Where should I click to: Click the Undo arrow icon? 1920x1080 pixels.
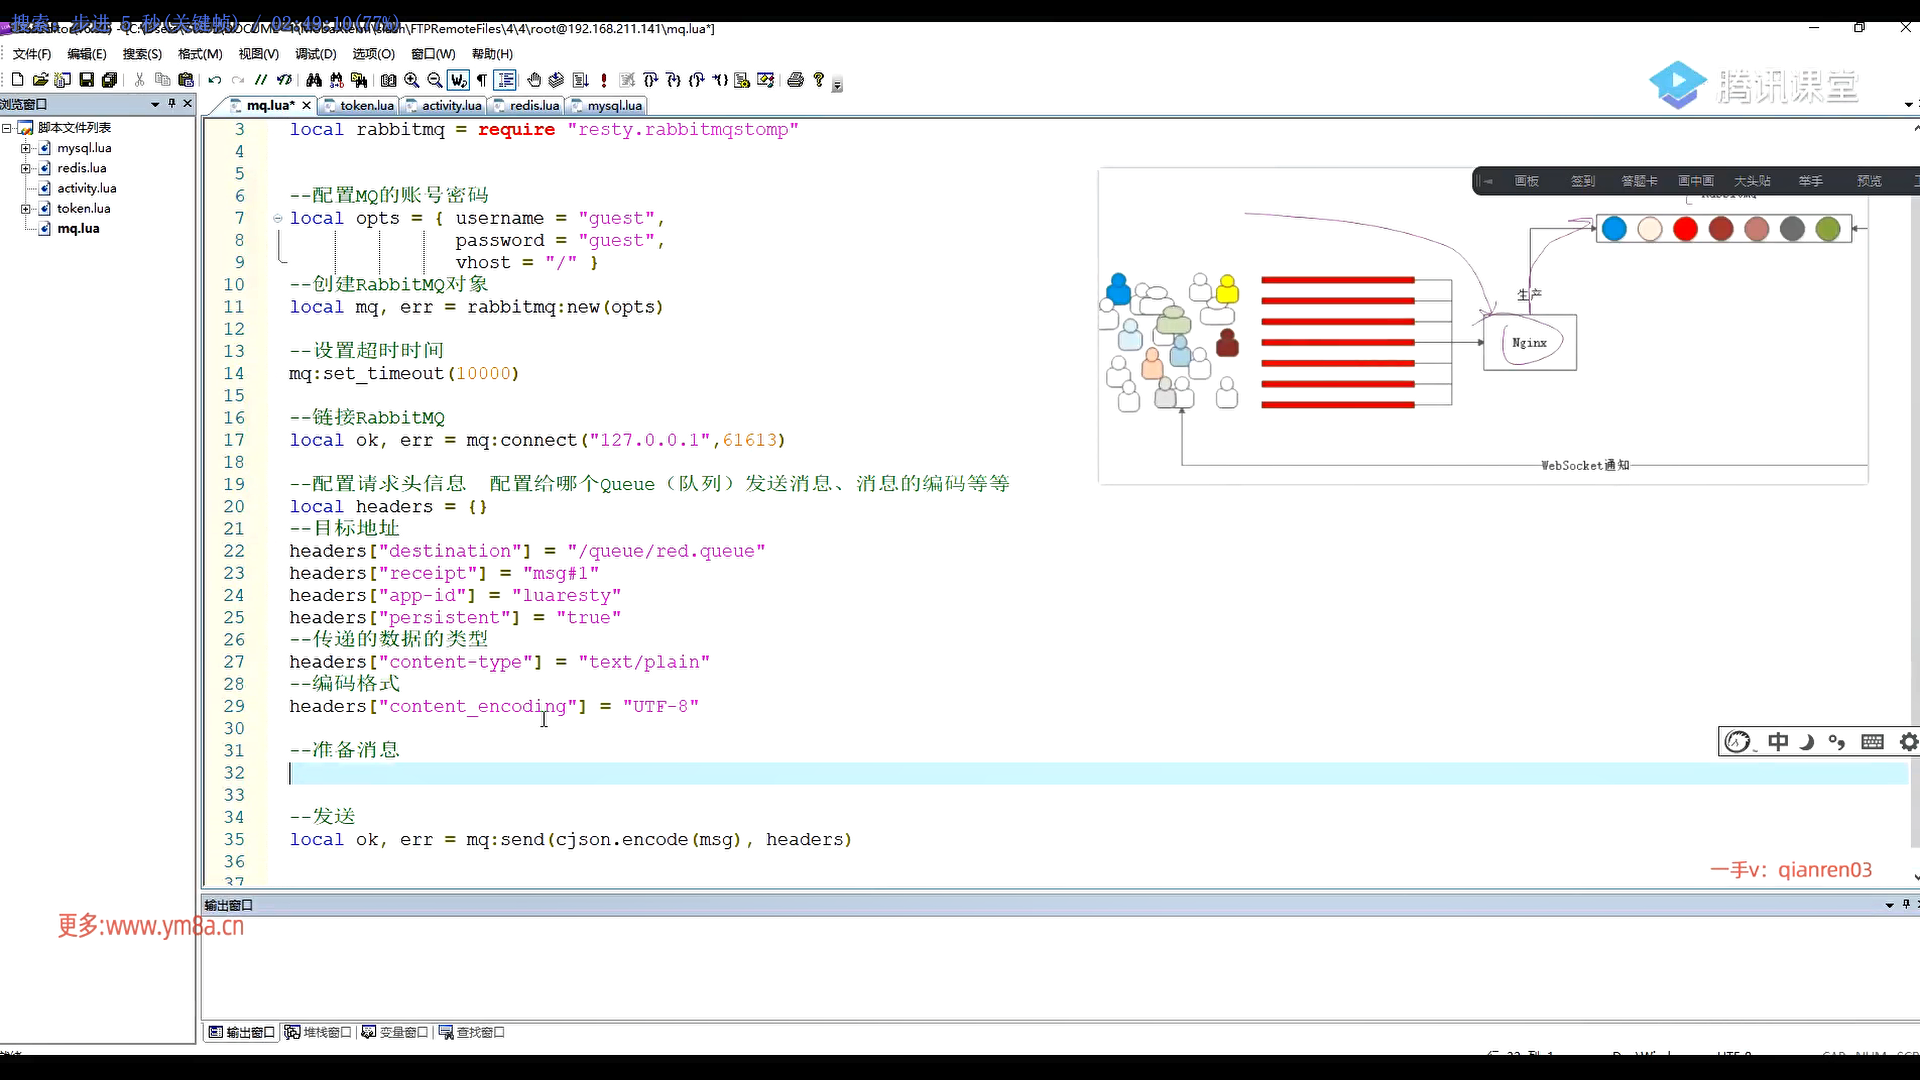click(214, 80)
